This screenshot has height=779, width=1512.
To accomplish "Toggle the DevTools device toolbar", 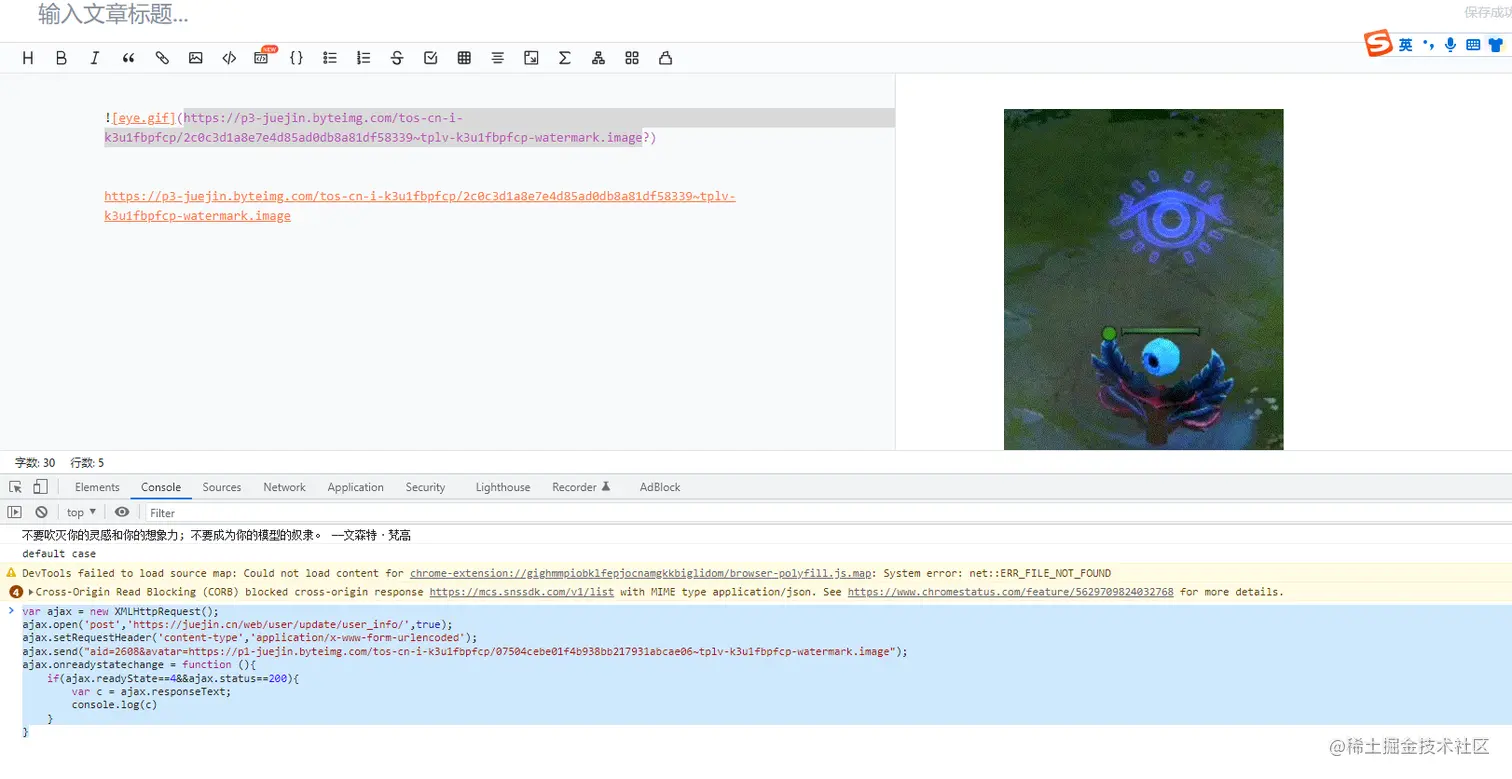I will tap(40, 487).
